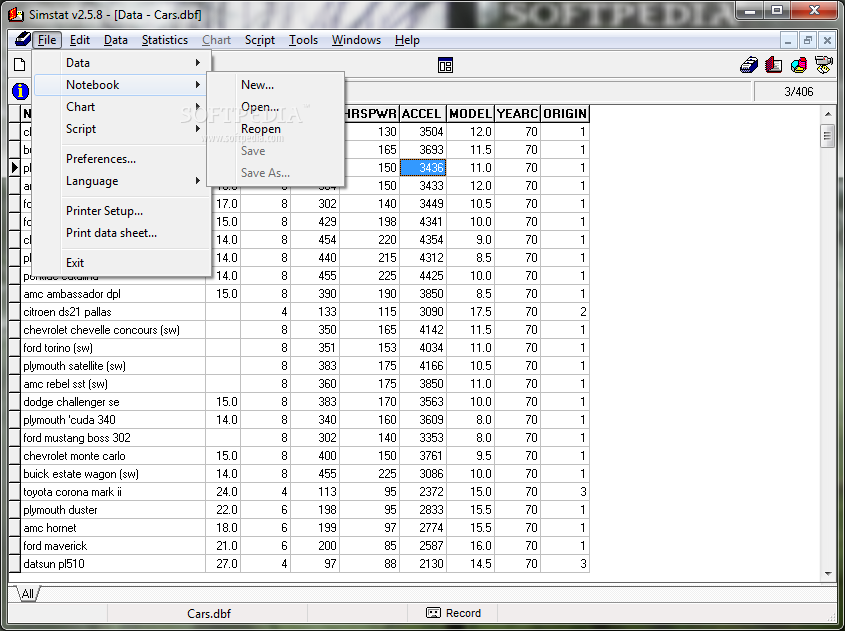Click the ACCEL column header
This screenshot has height=631, width=845.
point(423,114)
